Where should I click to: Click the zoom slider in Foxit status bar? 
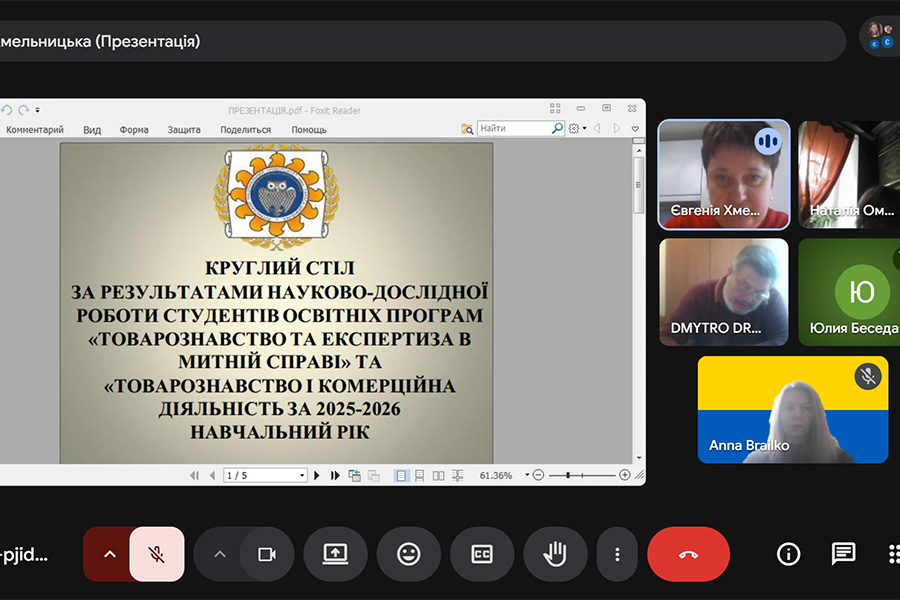(582, 476)
